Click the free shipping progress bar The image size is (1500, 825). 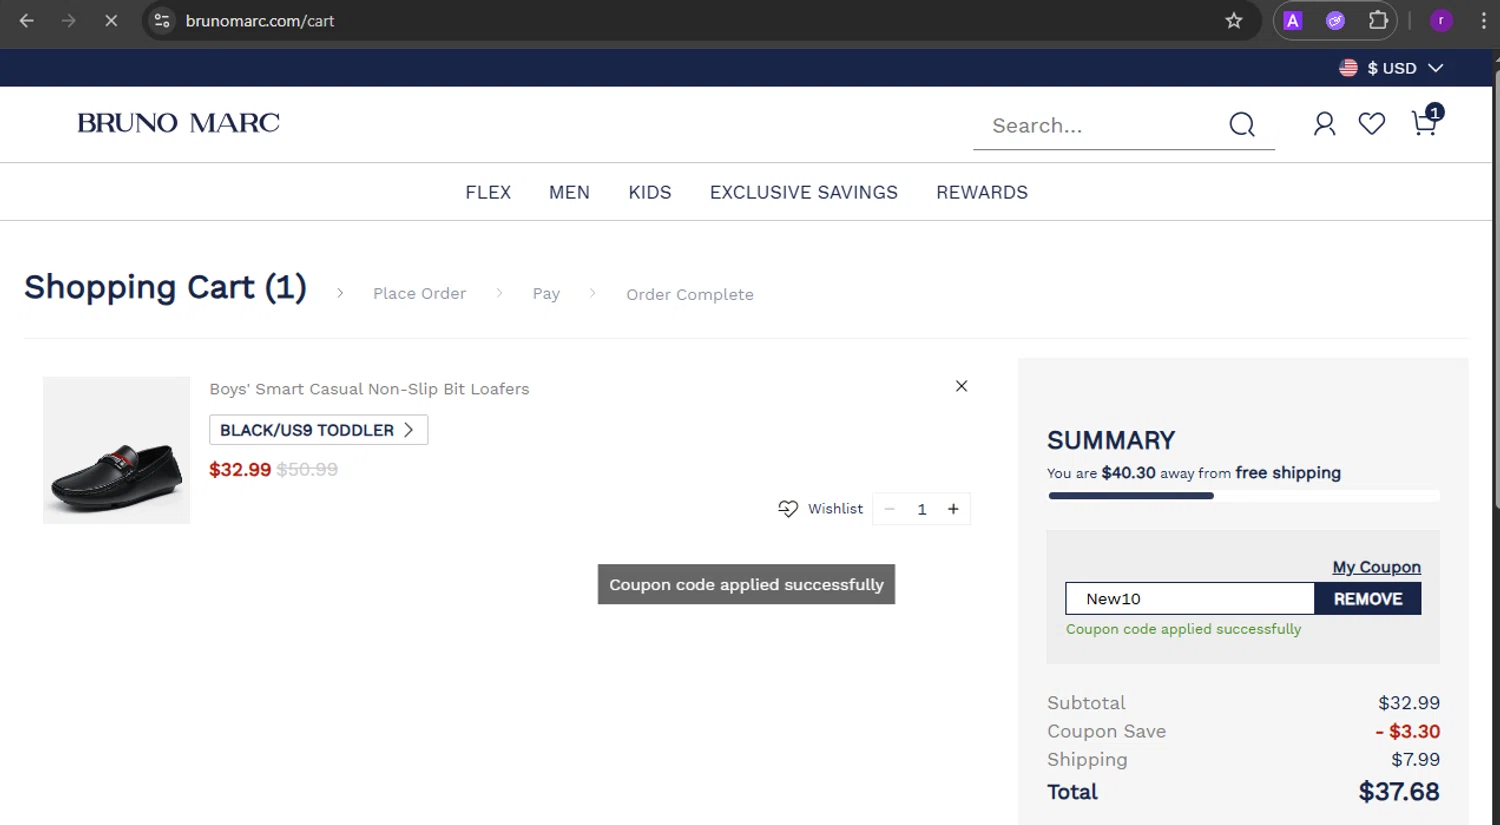[x=1244, y=496]
